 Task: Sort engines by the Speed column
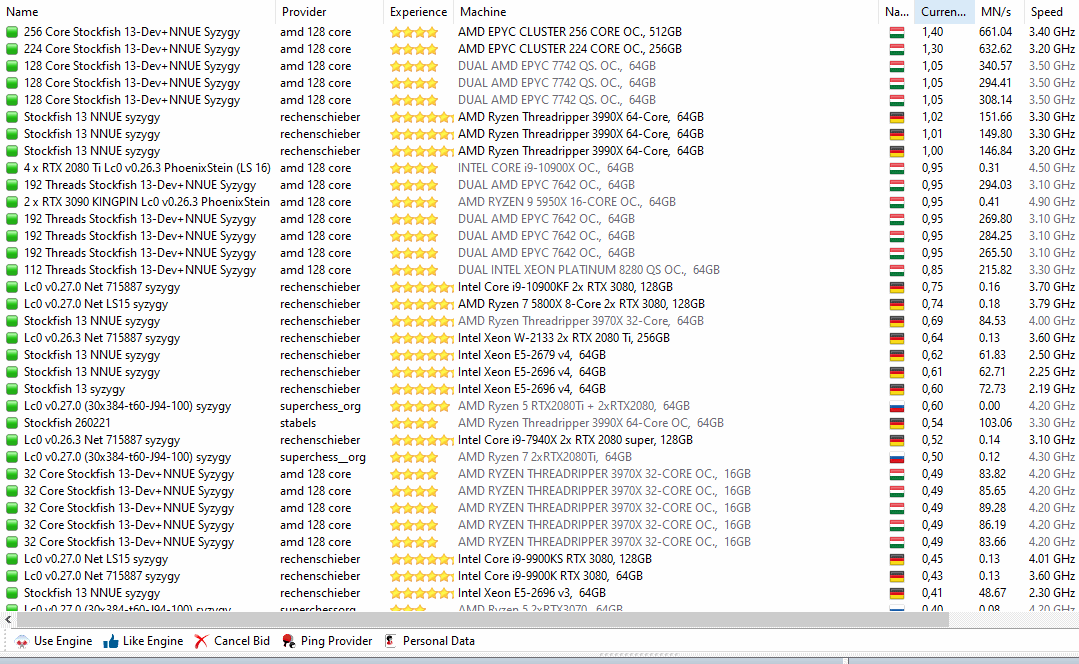[1051, 12]
